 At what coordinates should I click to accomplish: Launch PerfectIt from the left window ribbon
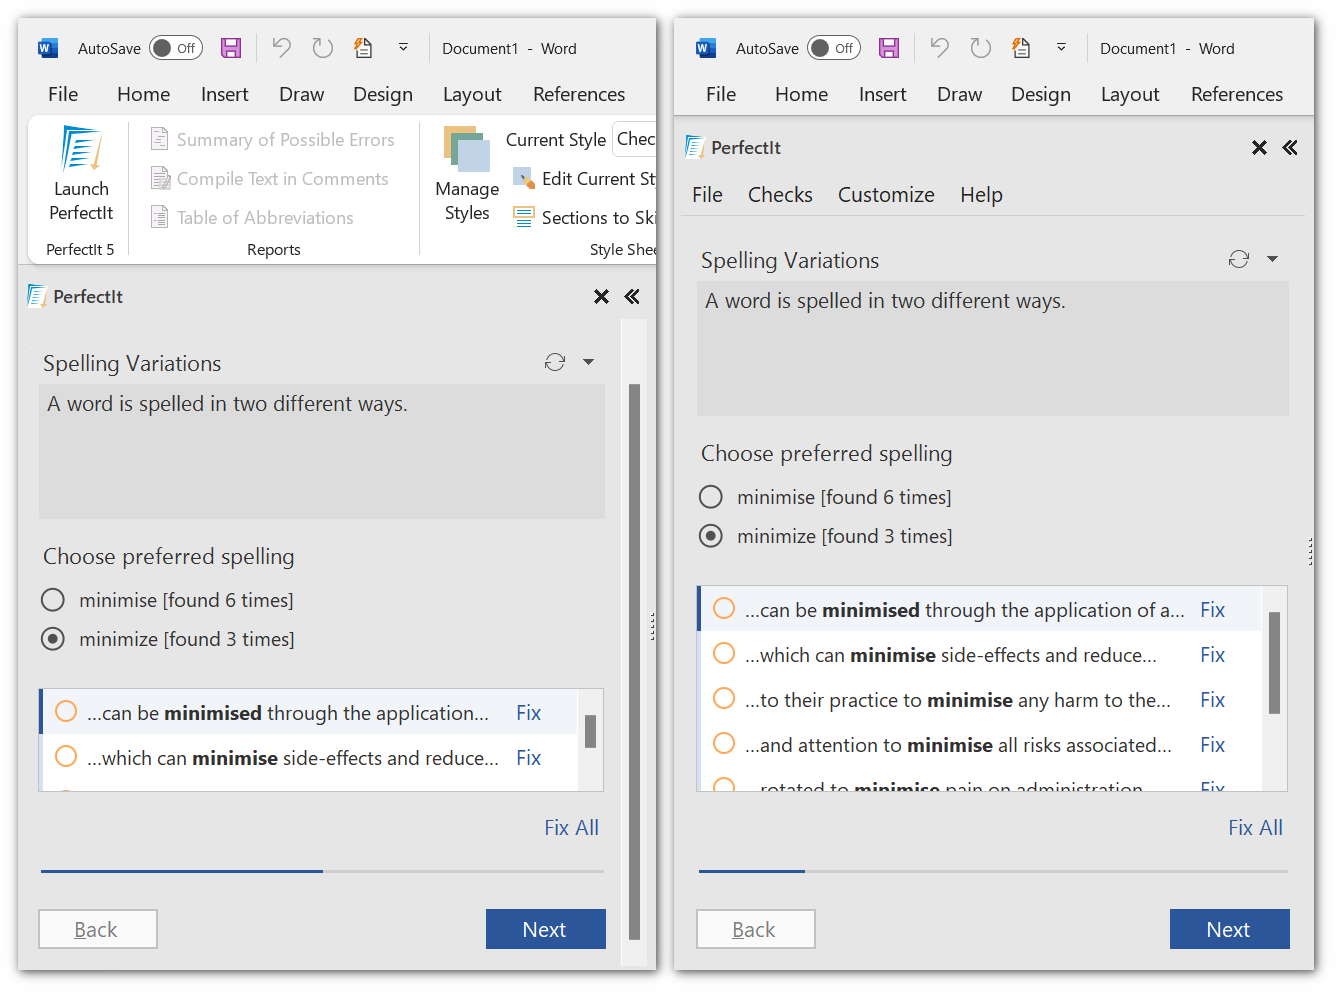click(x=81, y=174)
